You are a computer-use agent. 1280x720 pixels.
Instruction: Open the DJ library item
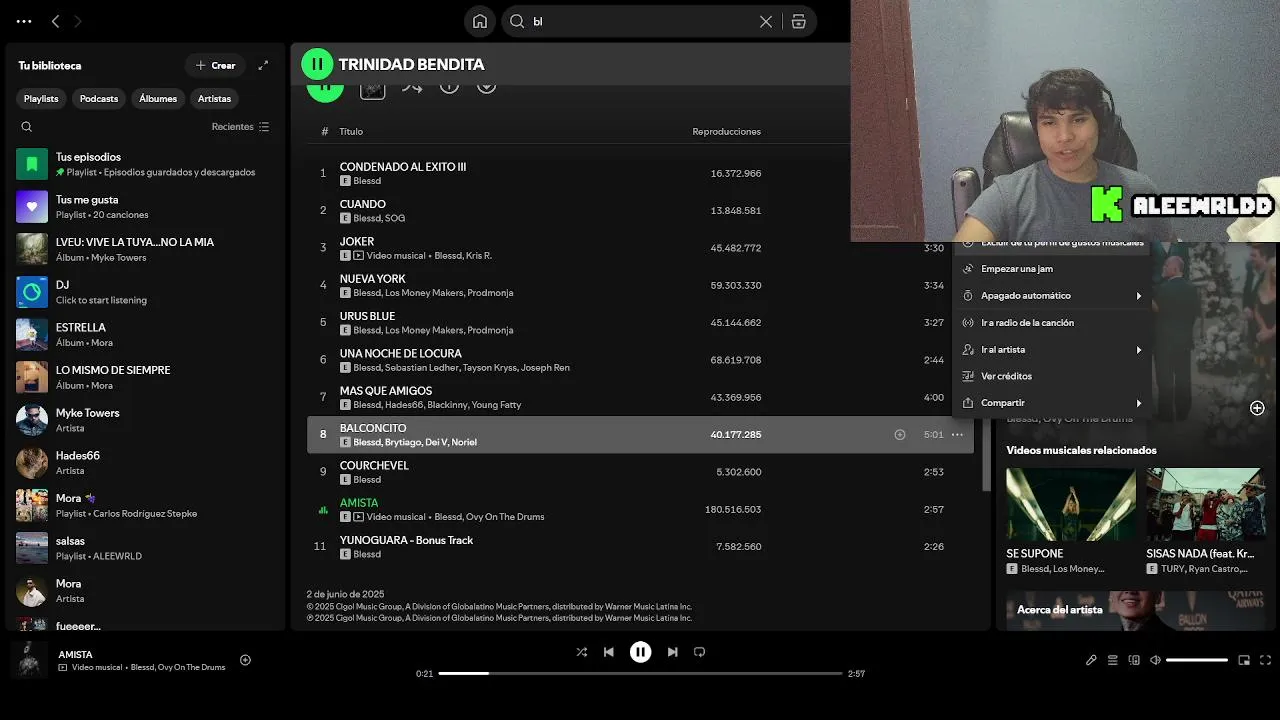pos(145,292)
